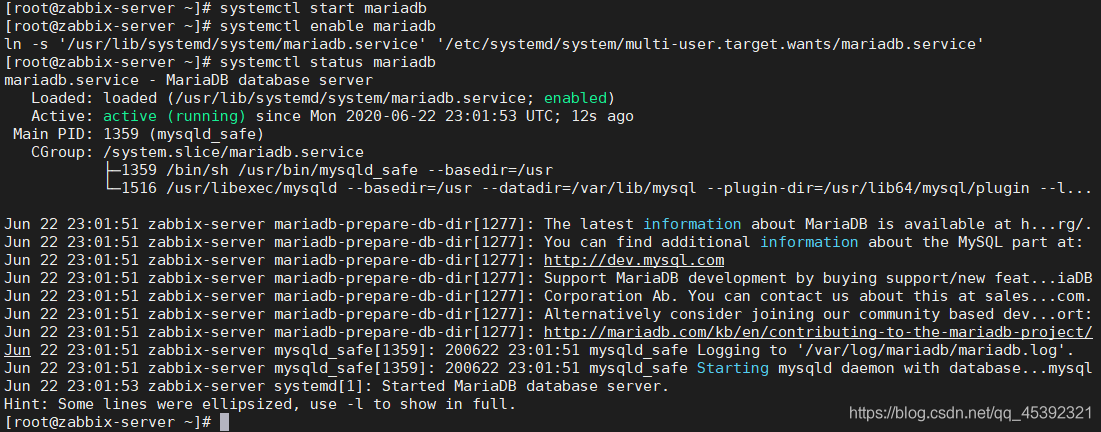1101x432 pixels.
Task: Open the http://dev.mysql.com link
Action: point(634,261)
